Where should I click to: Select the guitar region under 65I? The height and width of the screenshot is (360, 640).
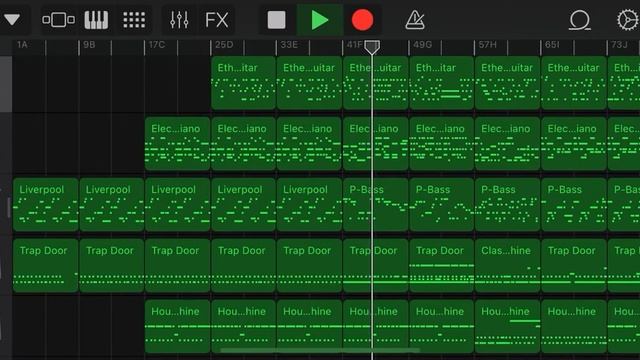coord(573,83)
